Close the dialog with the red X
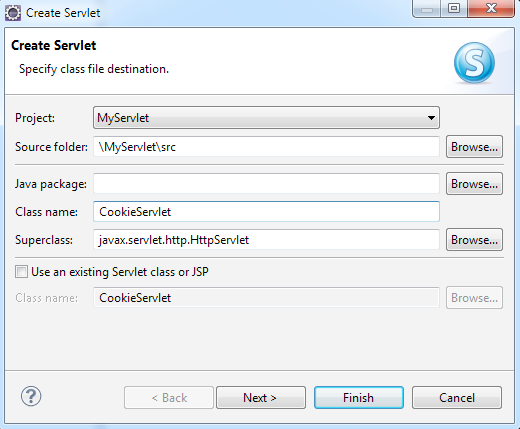 [491, 8]
